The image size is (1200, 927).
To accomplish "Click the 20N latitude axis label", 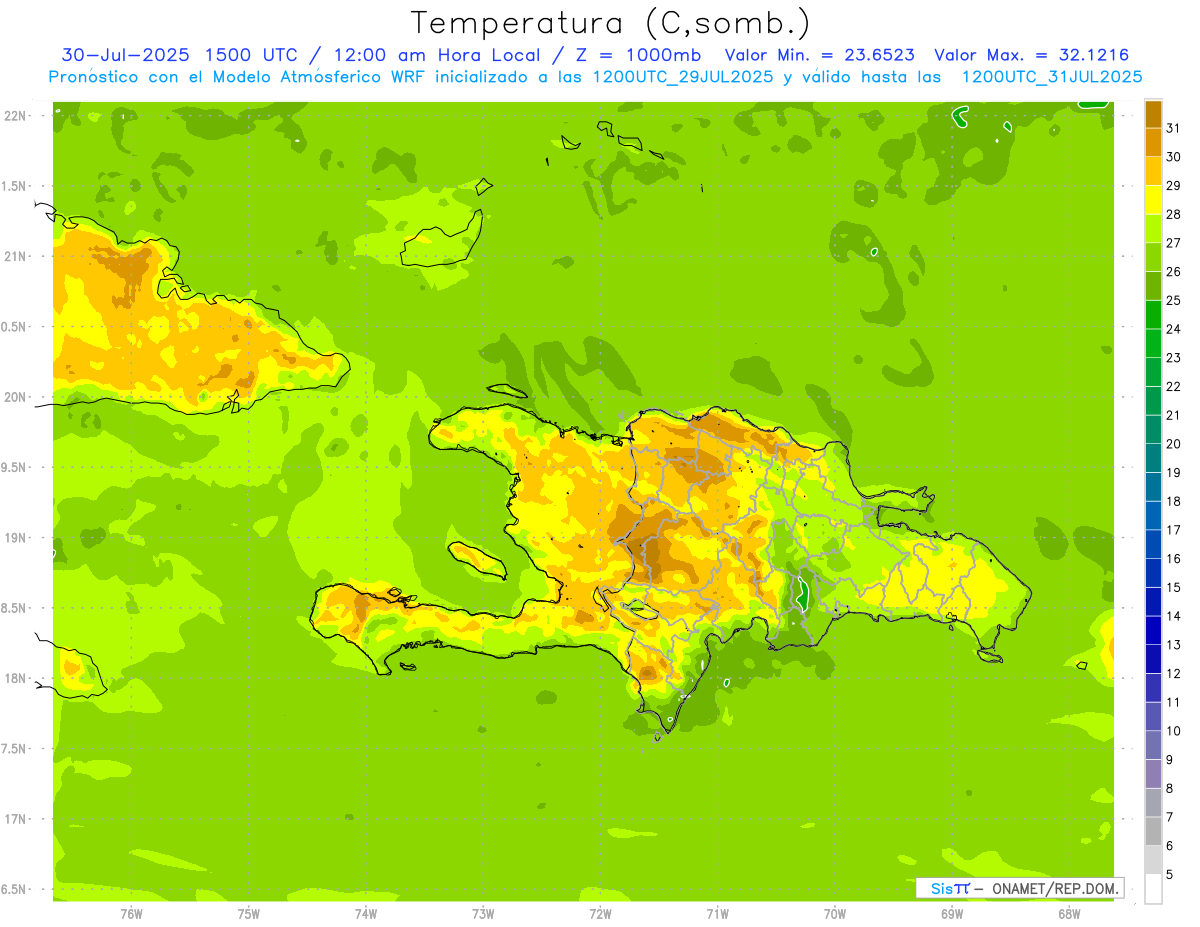I will [x=16, y=397].
